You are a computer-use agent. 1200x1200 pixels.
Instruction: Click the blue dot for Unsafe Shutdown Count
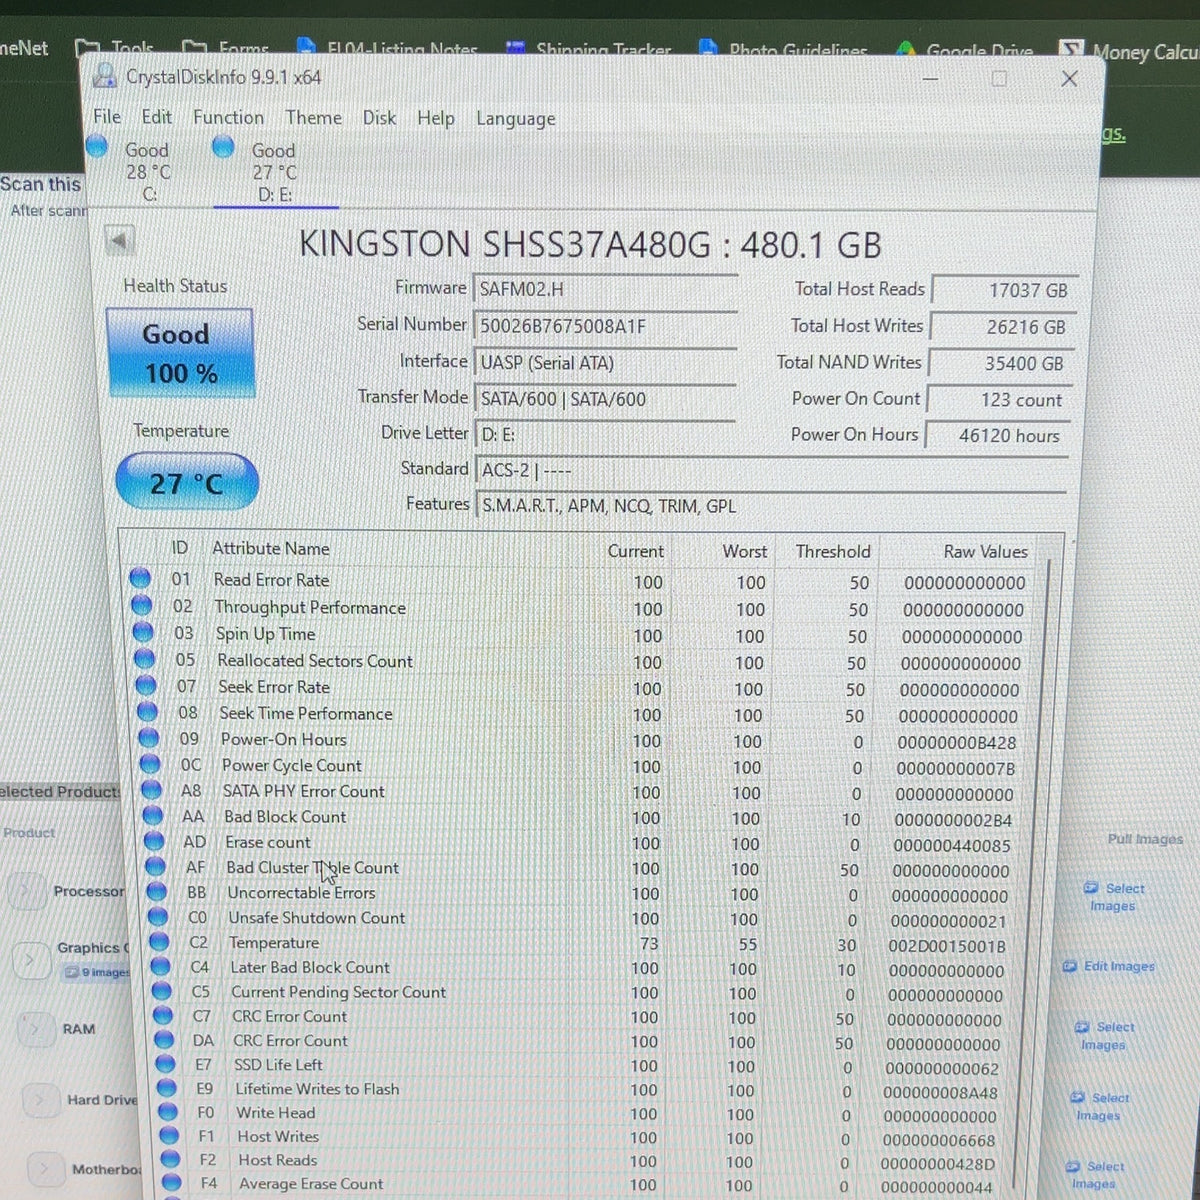(158, 916)
